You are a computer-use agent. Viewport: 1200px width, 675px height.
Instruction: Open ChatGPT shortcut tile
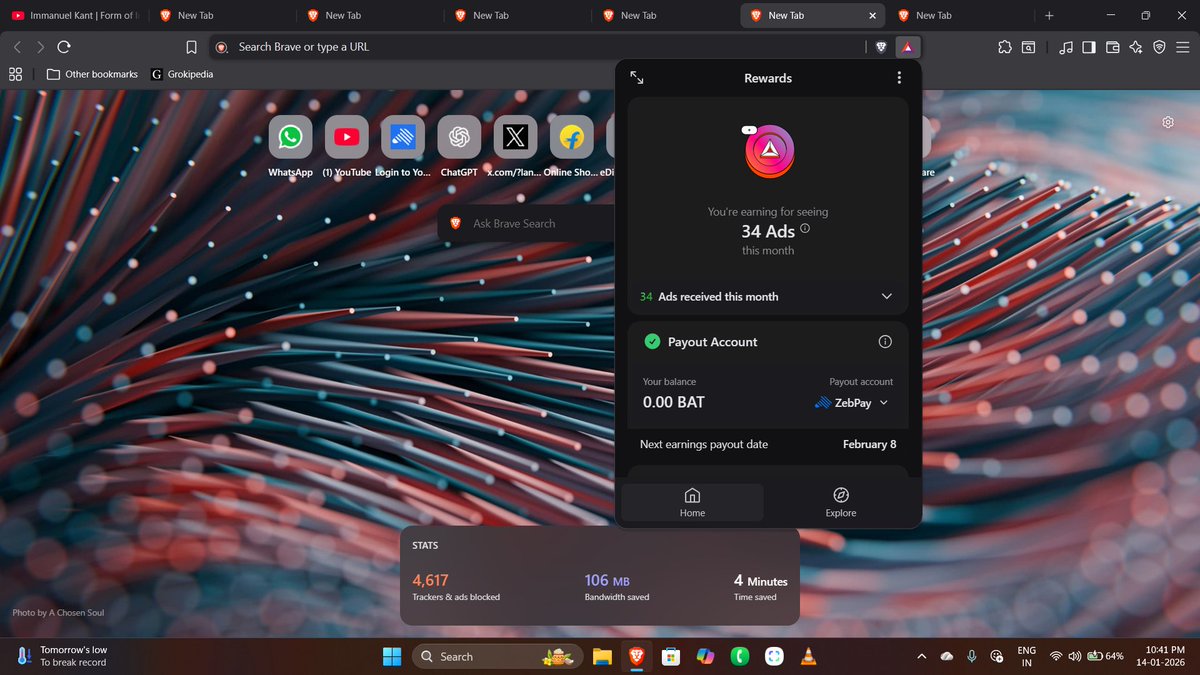coord(459,137)
